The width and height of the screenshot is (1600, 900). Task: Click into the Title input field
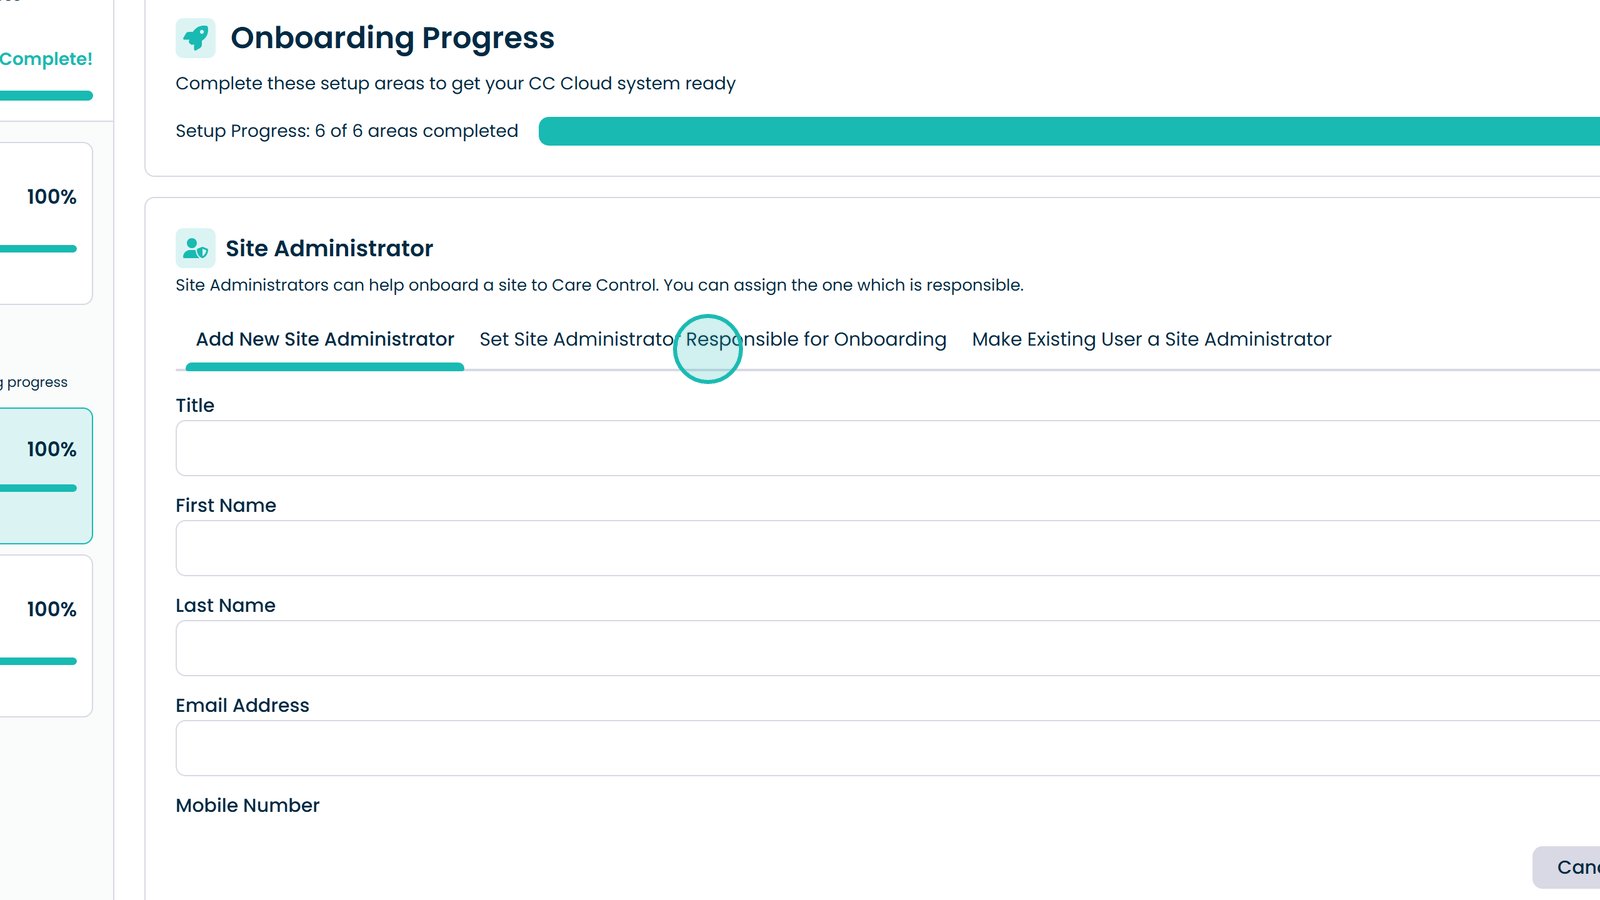pyautogui.click(x=880, y=448)
